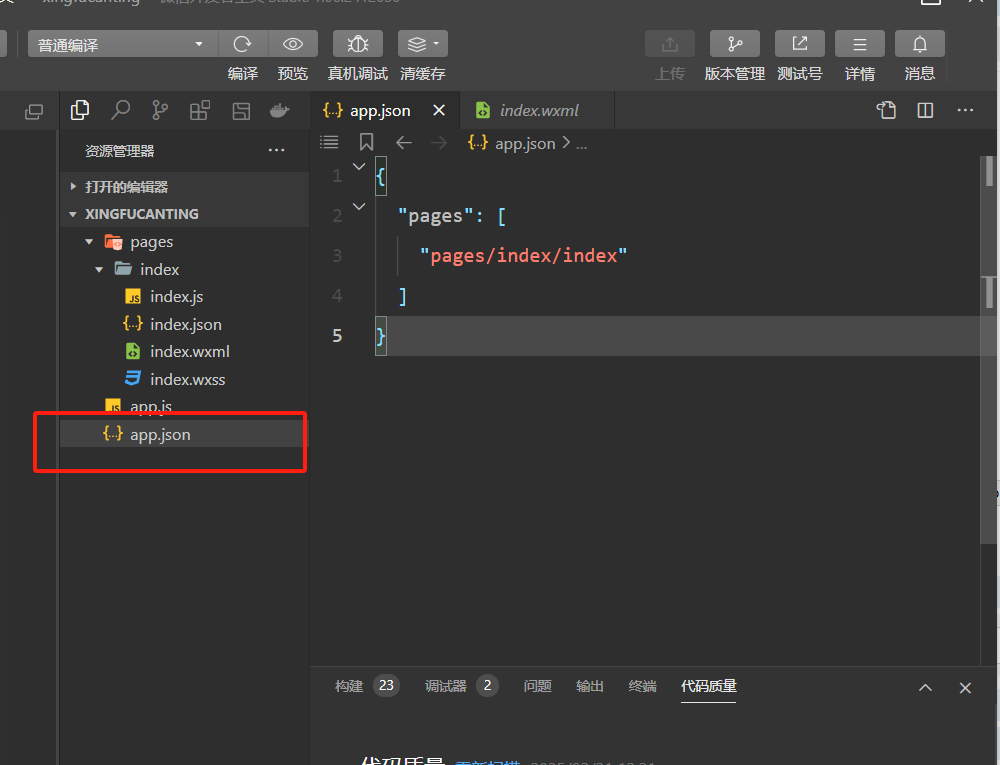Switch to the 调试器 panel tab
The width and height of the screenshot is (1000, 765).
(x=461, y=686)
